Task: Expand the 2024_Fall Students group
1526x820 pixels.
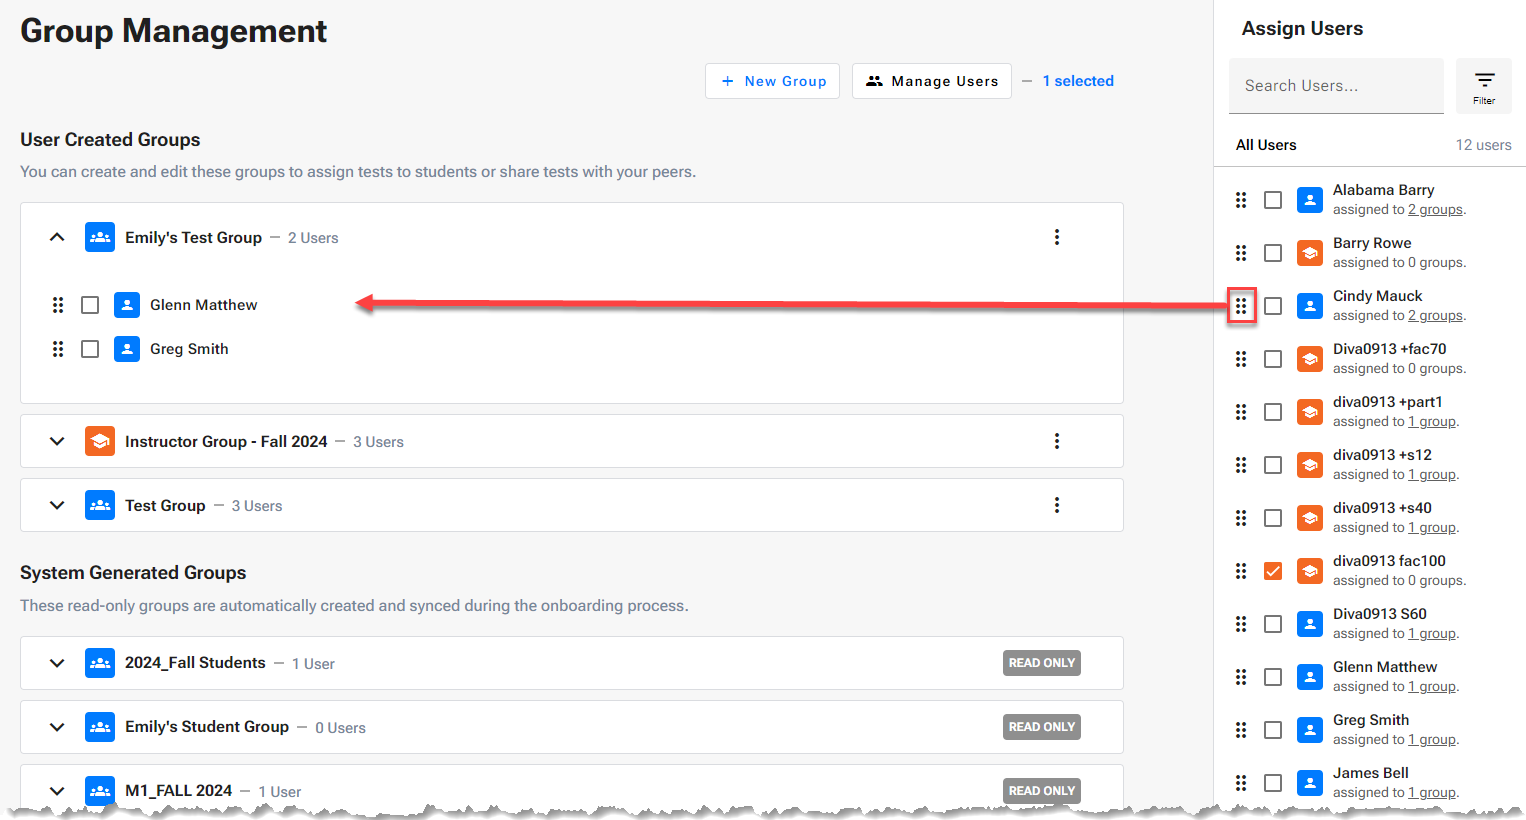Action: tap(57, 663)
